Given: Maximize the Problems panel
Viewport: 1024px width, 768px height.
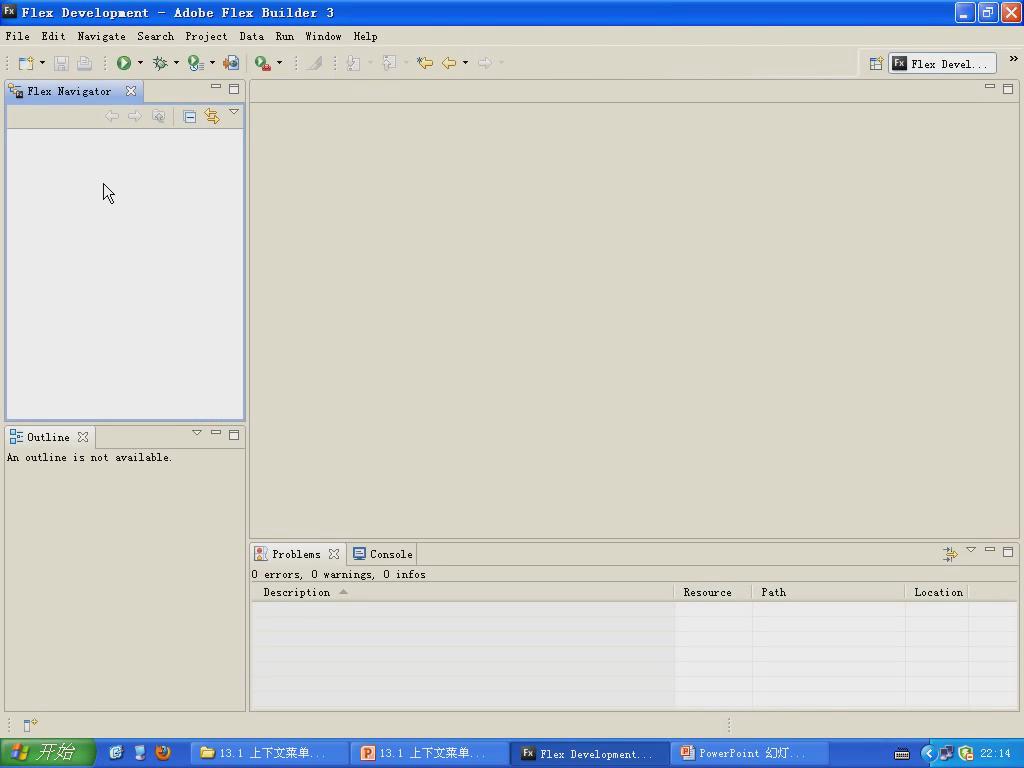Looking at the screenshot, I should (x=1008, y=552).
